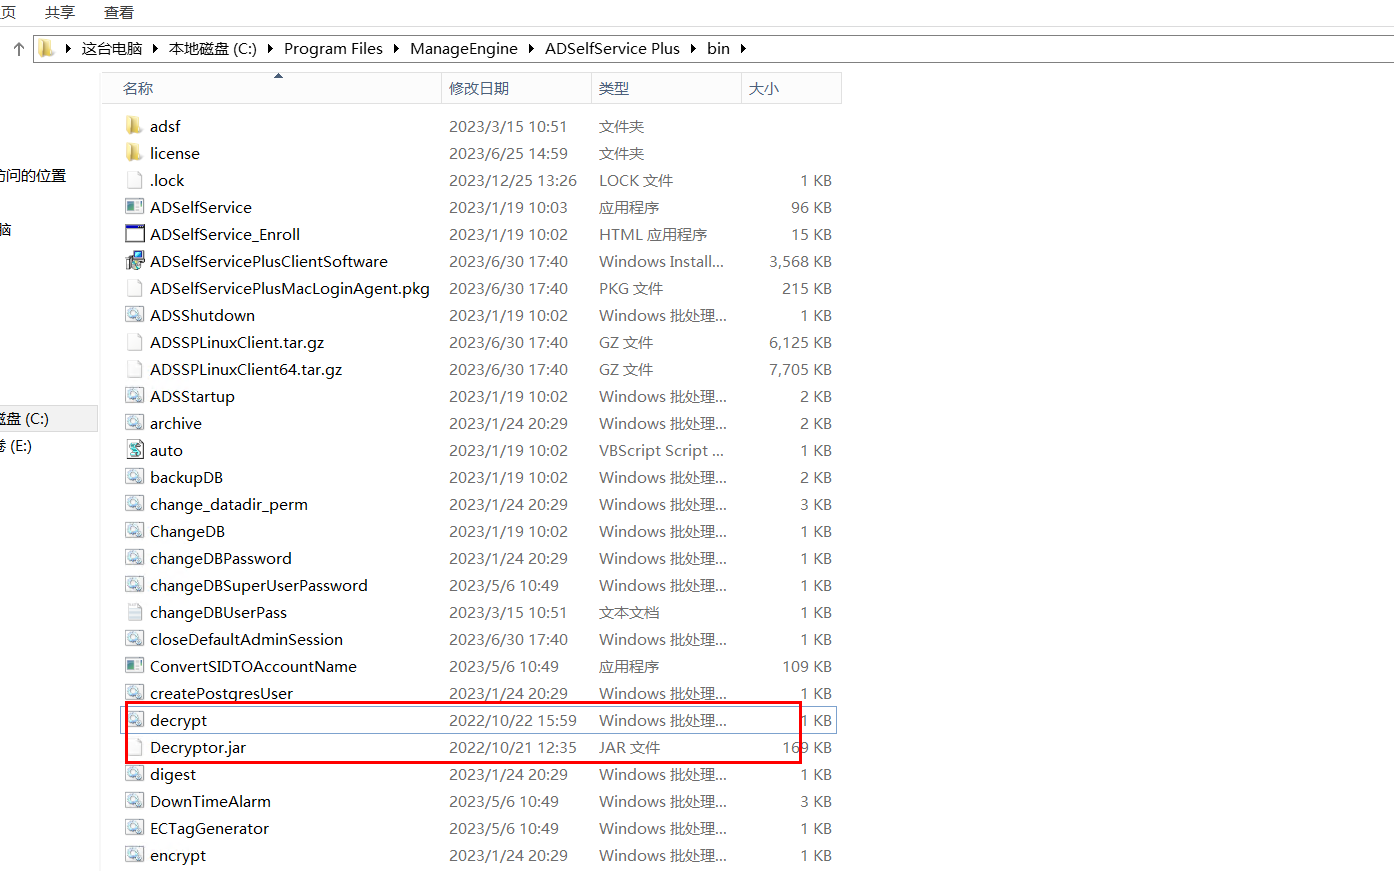Viewport: 1394px width, 871px height.
Task: Click the changeDBPassword batch file icon
Action: pos(134,557)
